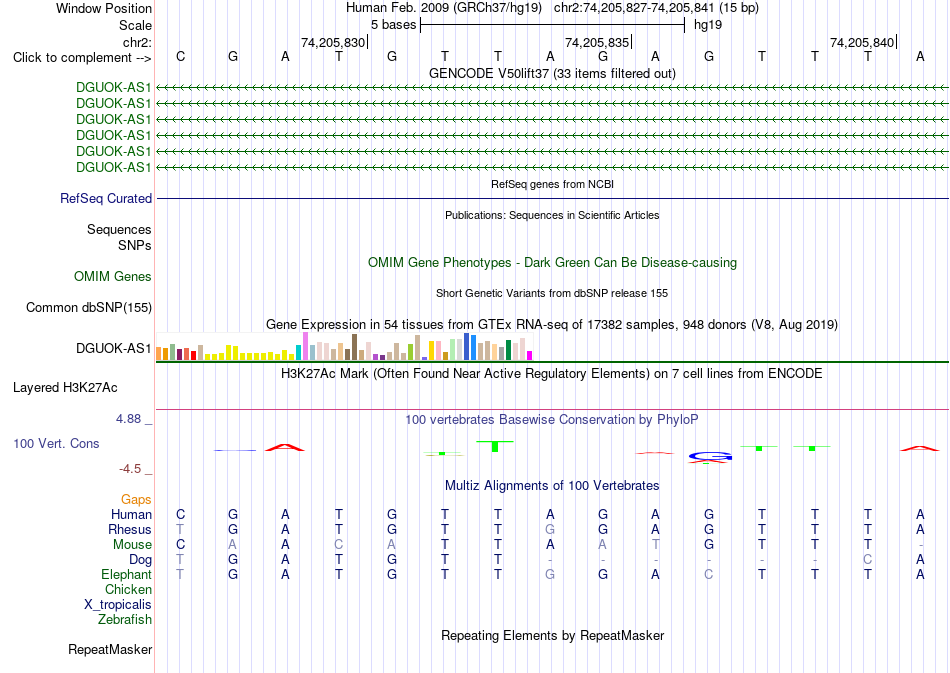Open 'Publications: Sequences in Scientific Articles' title
The height and width of the screenshot is (673, 950).
552,215
